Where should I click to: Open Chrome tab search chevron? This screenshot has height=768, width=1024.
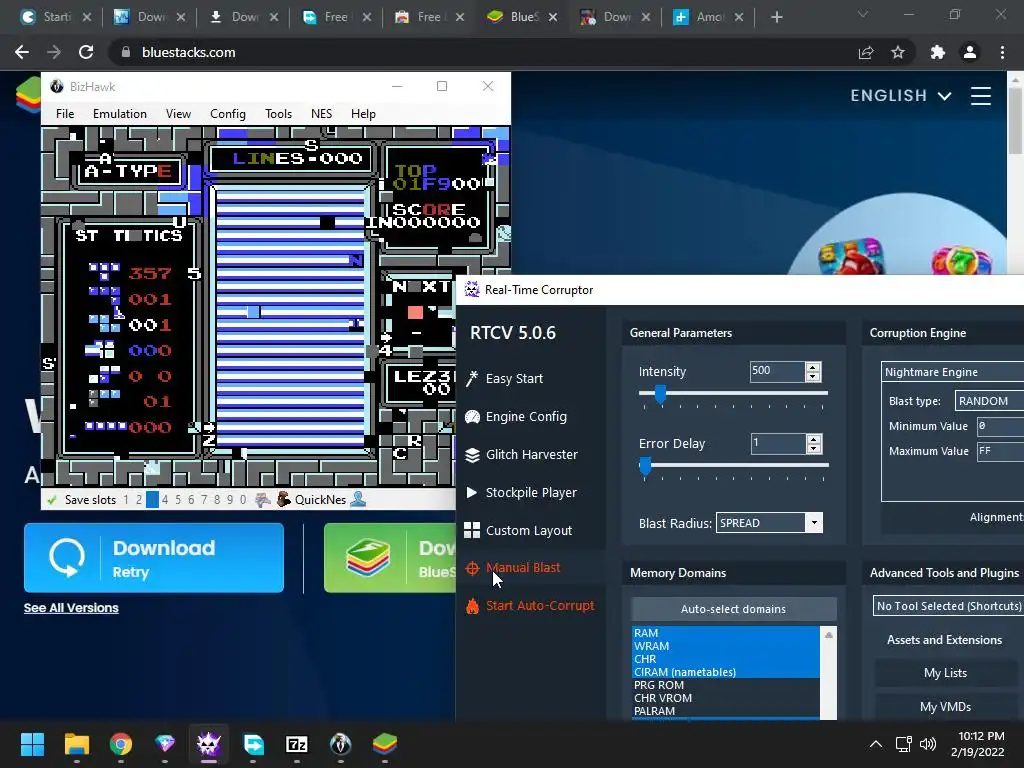coord(863,14)
